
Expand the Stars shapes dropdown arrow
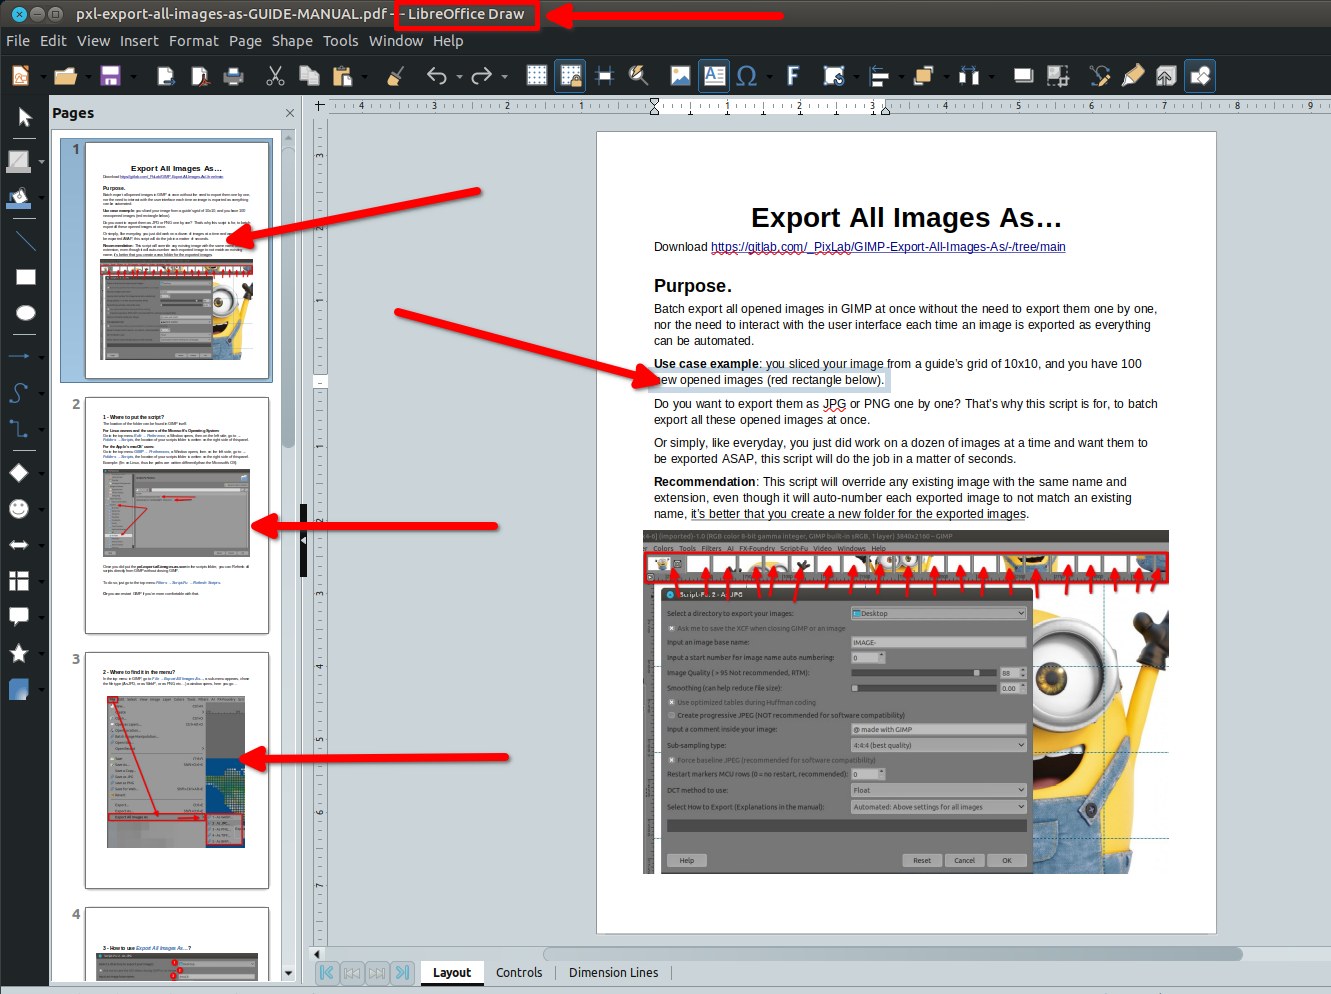pyautogui.click(x=41, y=654)
